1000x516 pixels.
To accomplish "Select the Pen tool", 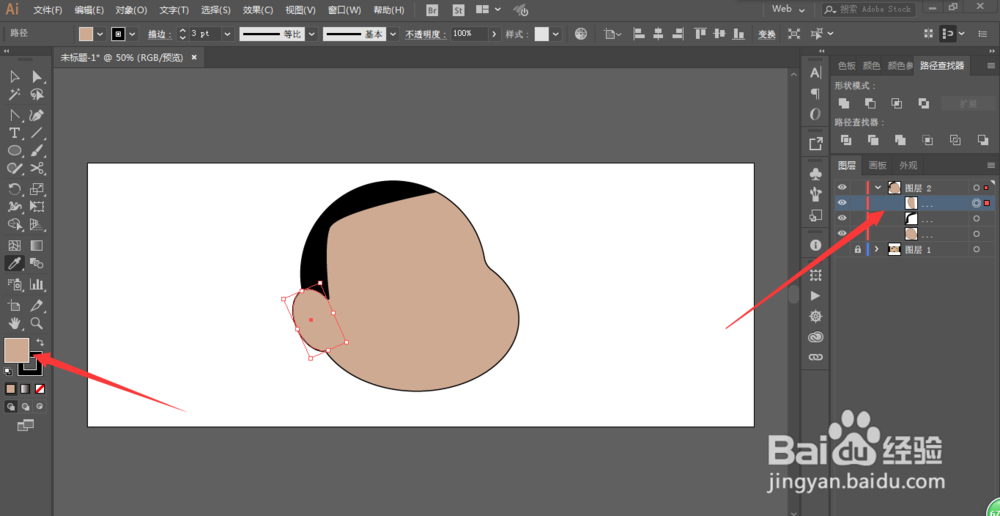I will [x=37, y=115].
